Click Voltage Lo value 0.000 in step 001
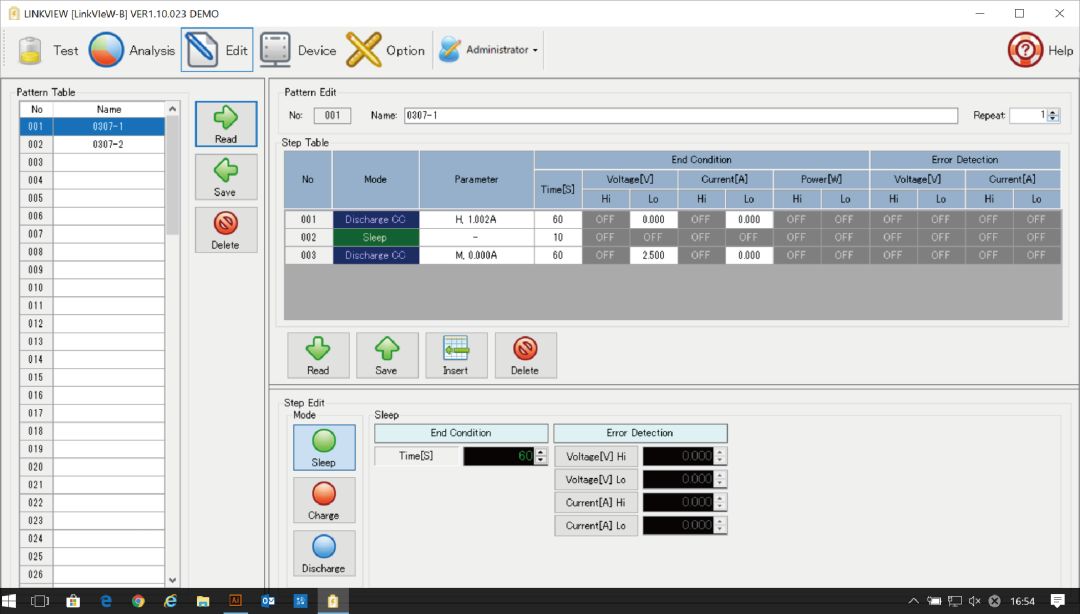This screenshot has height=614, width=1080. 654,220
